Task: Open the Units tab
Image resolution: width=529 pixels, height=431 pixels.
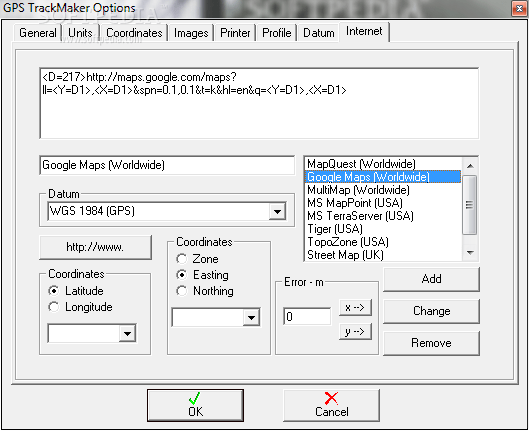Action: click(80, 33)
